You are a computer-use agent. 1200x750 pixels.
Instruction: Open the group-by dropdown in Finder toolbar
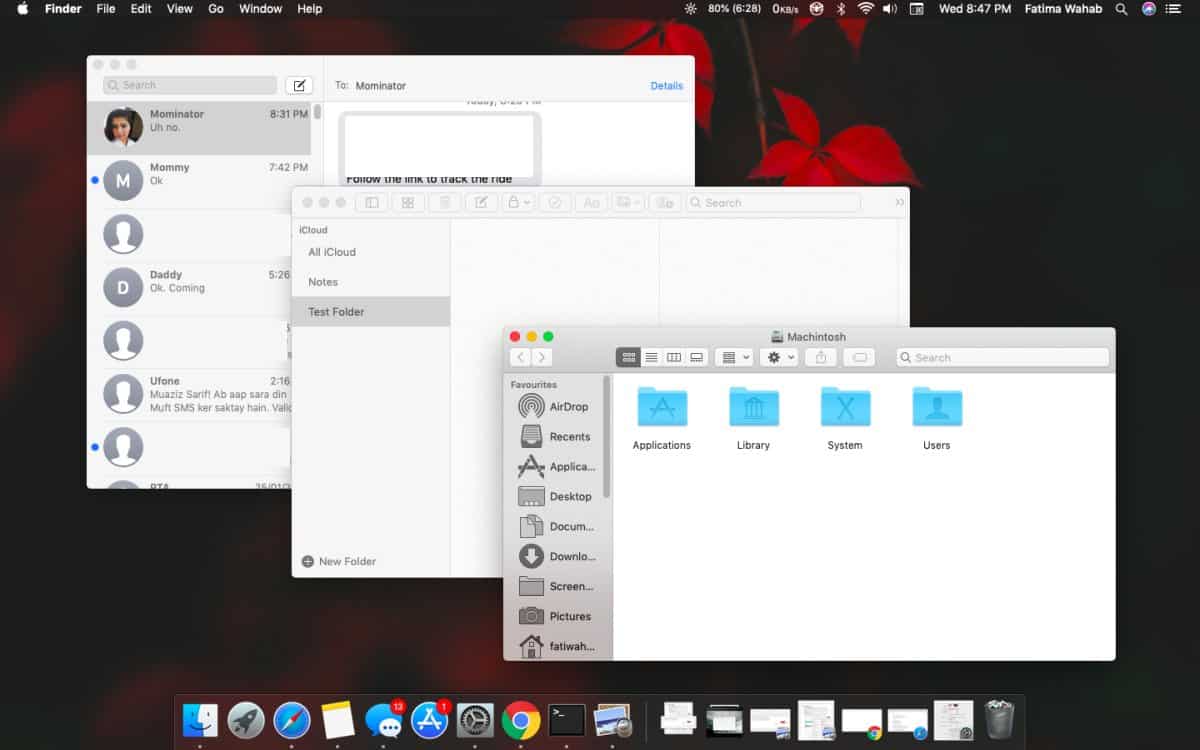(734, 357)
